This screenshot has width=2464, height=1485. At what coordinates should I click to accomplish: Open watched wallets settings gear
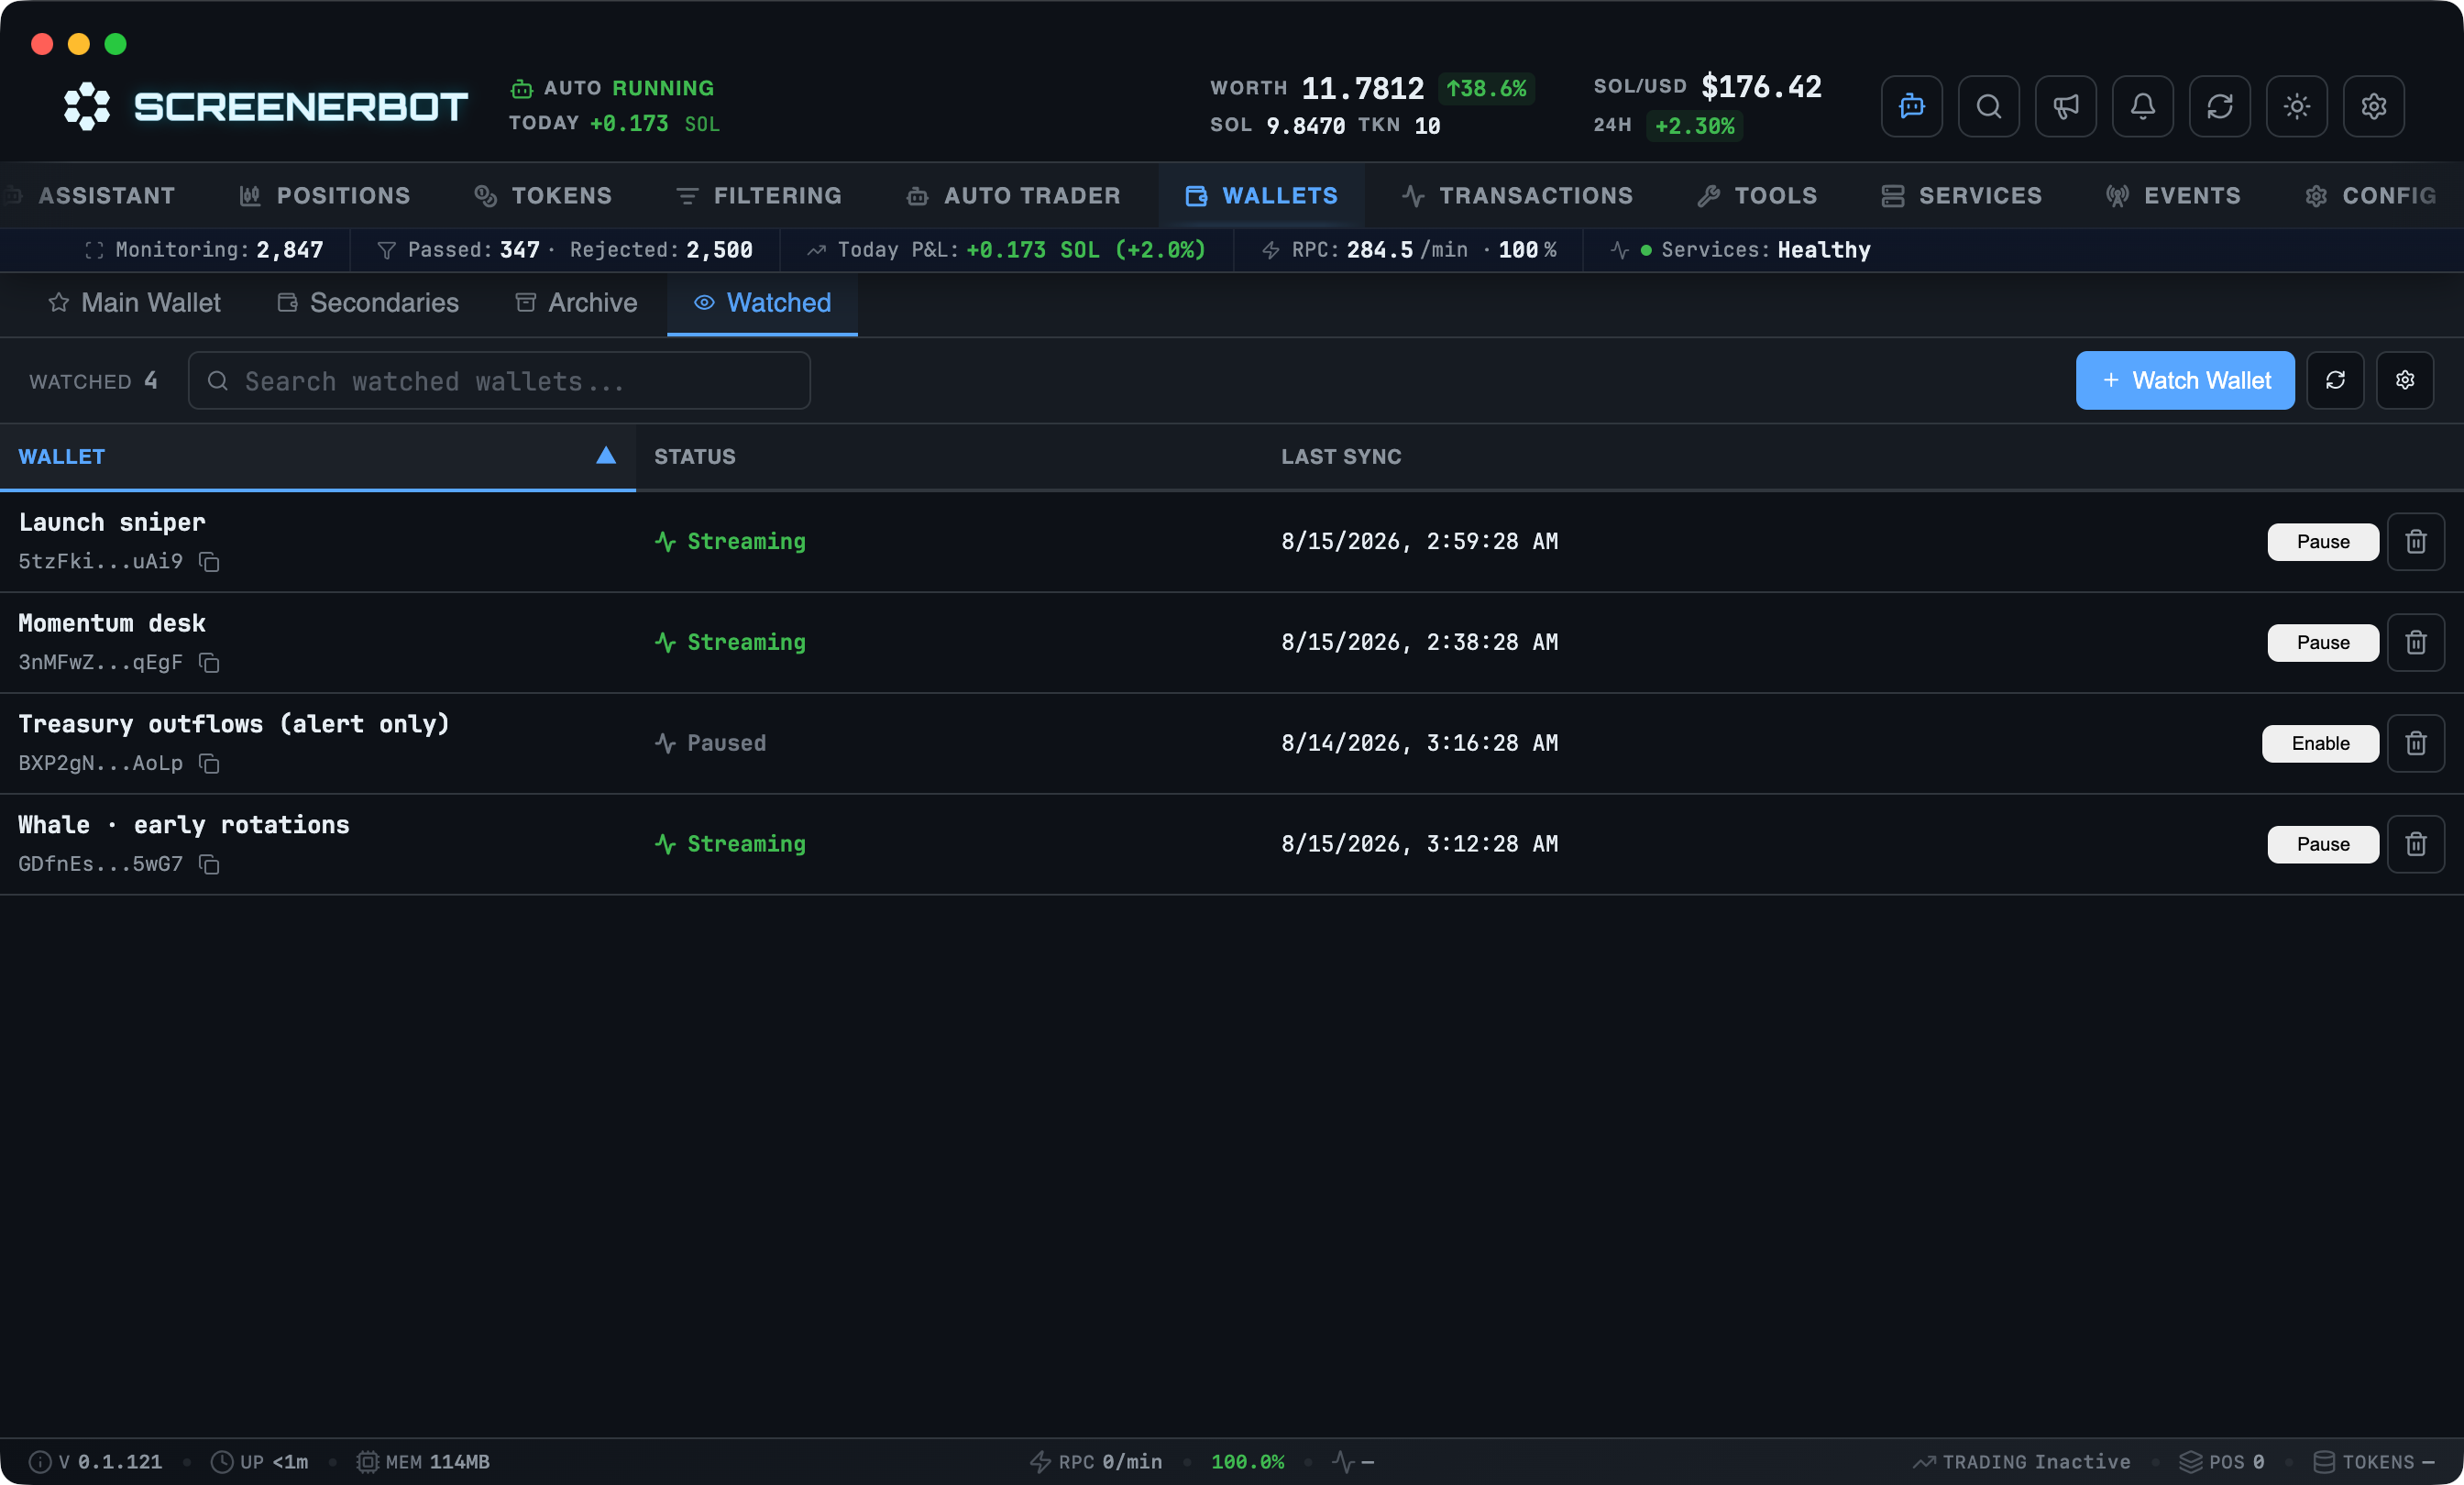(2405, 380)
